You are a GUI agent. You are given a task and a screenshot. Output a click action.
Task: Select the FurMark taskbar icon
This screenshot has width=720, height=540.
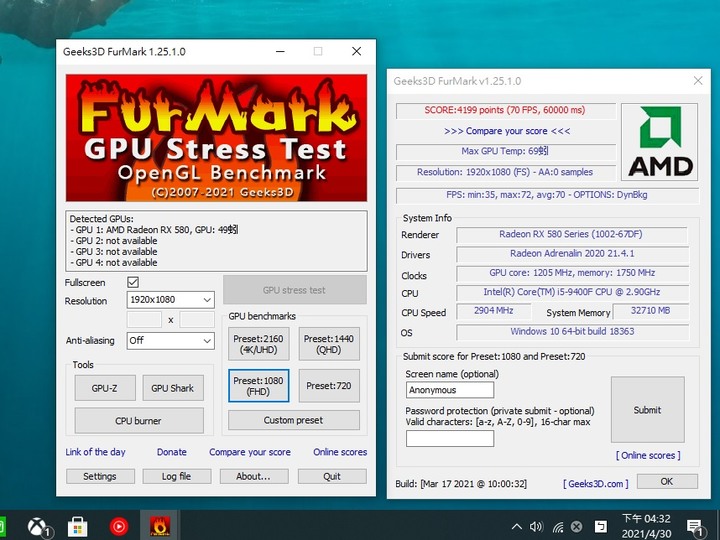pos(160,526)
